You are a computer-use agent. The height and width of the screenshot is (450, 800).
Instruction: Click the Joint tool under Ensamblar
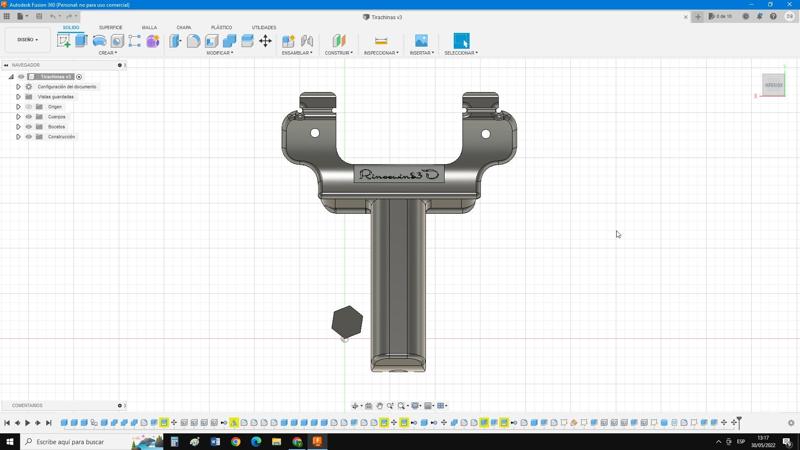point(307,41)
